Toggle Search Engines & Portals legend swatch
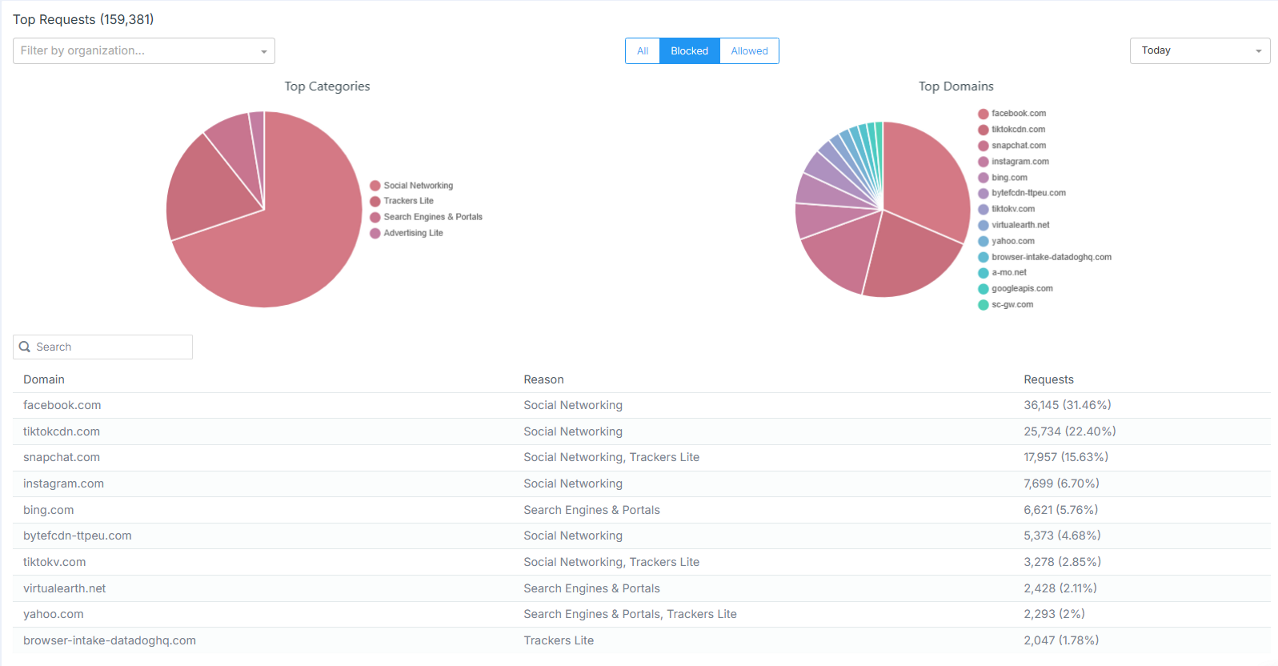Image resolution: width=1278 pixels, height=666 pixels. click(375, 217)
